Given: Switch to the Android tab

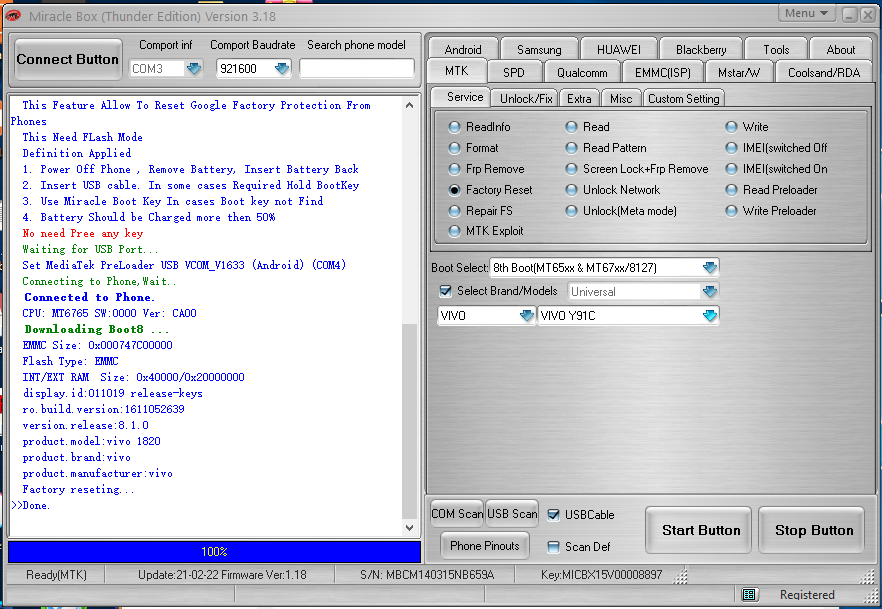Looking at the screenshot, I should [463, 49].
